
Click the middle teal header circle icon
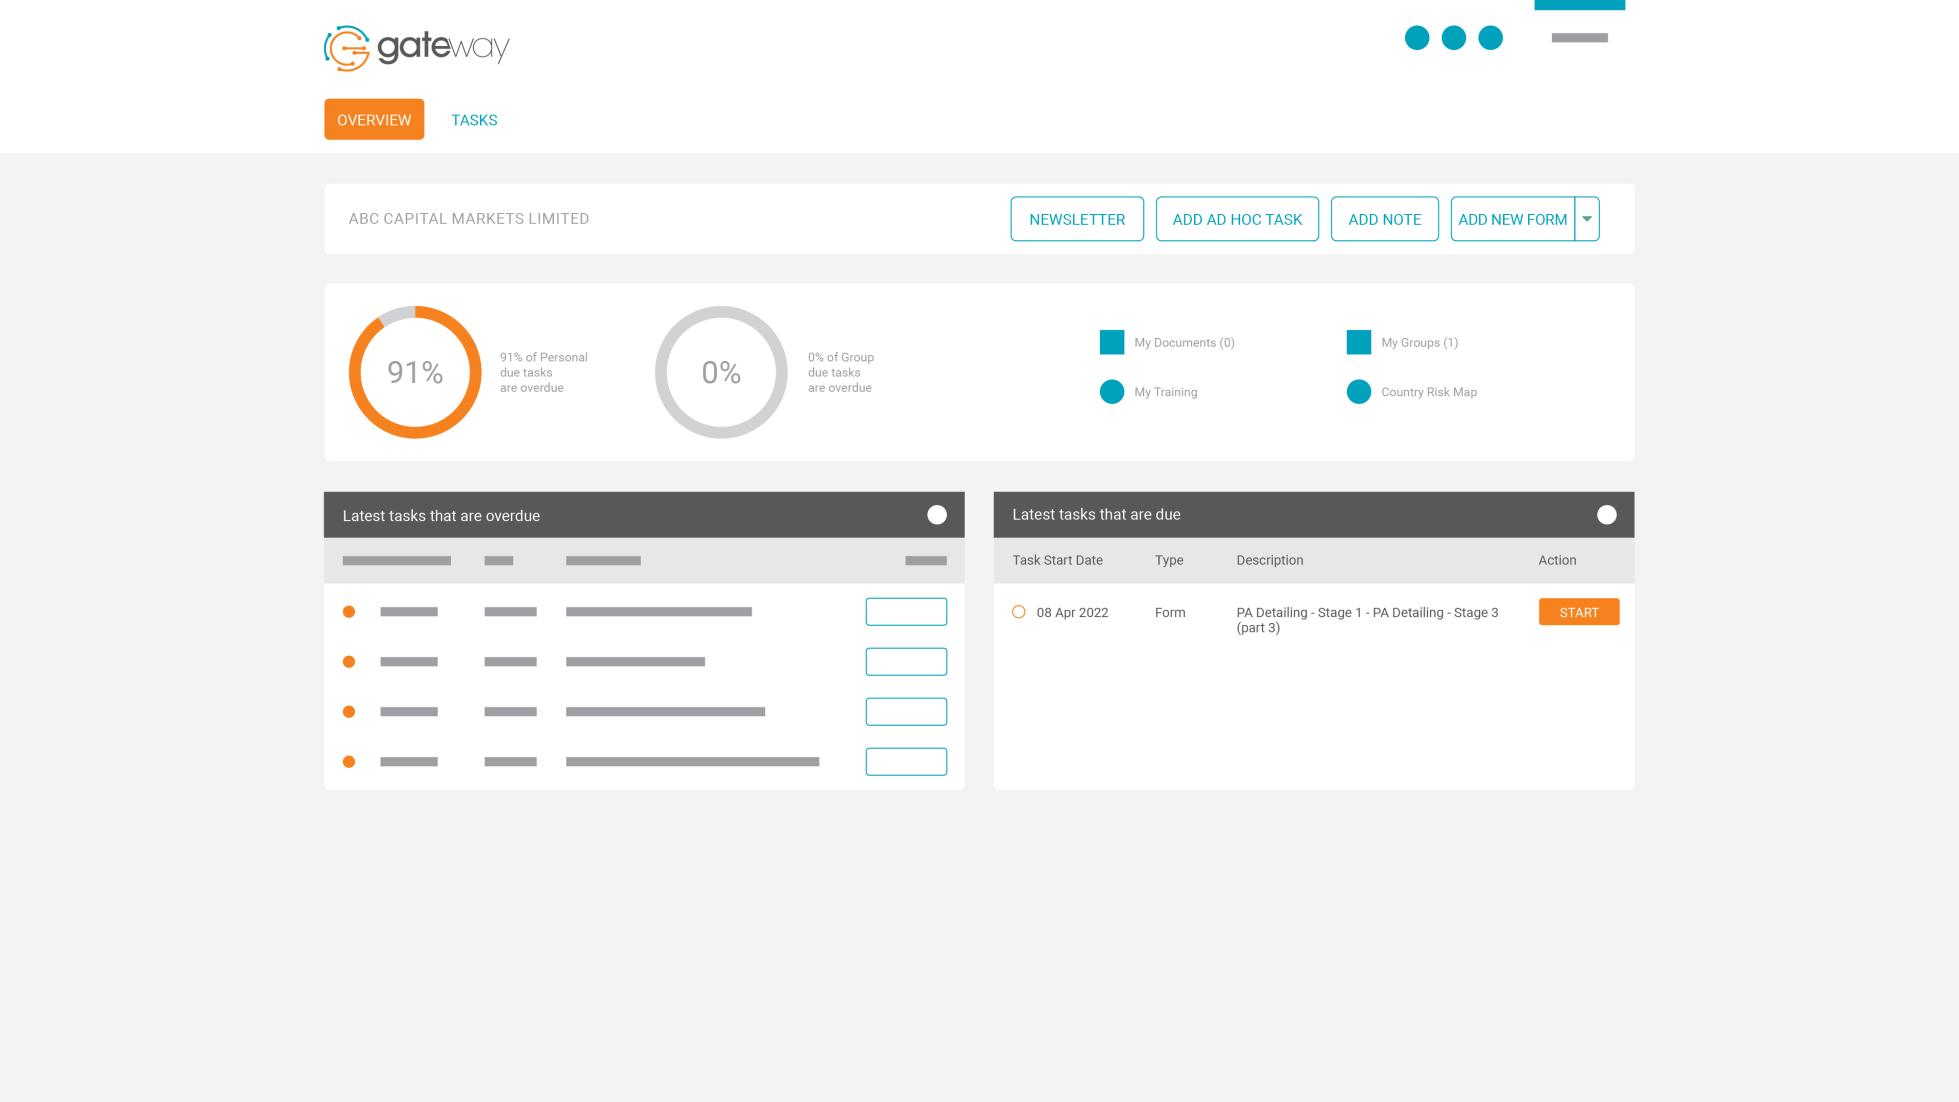coord(1453,38)
